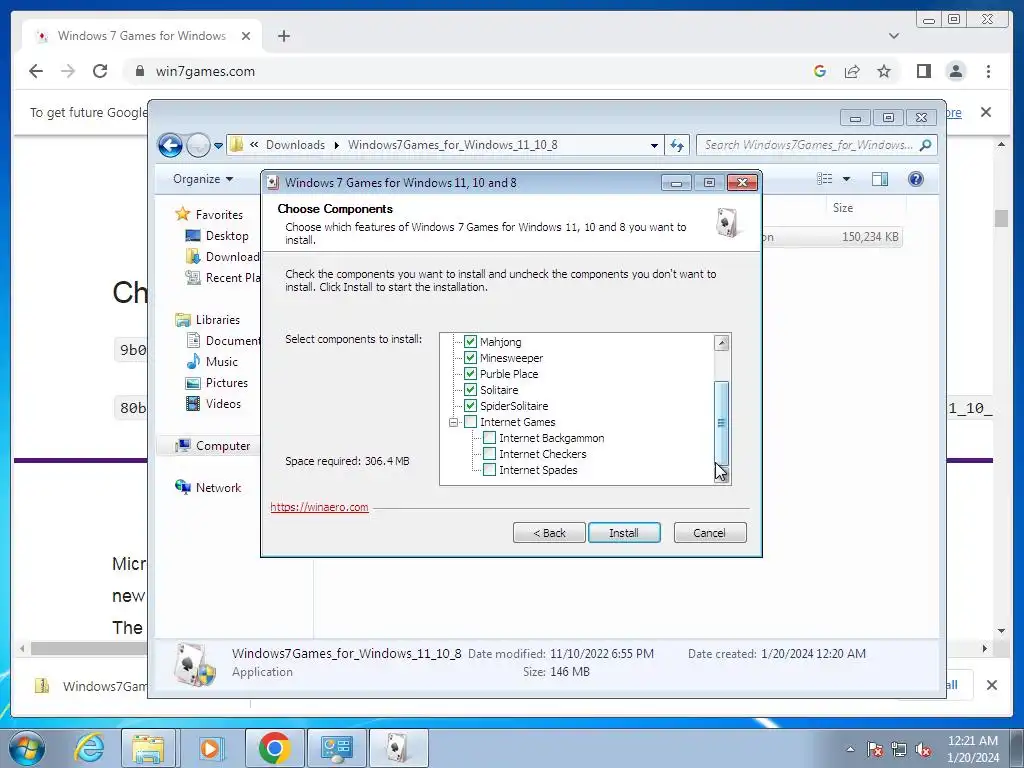The image size is (1024, 768).
Task: Select Favorites in navigation pane
Action: point(219,215)
